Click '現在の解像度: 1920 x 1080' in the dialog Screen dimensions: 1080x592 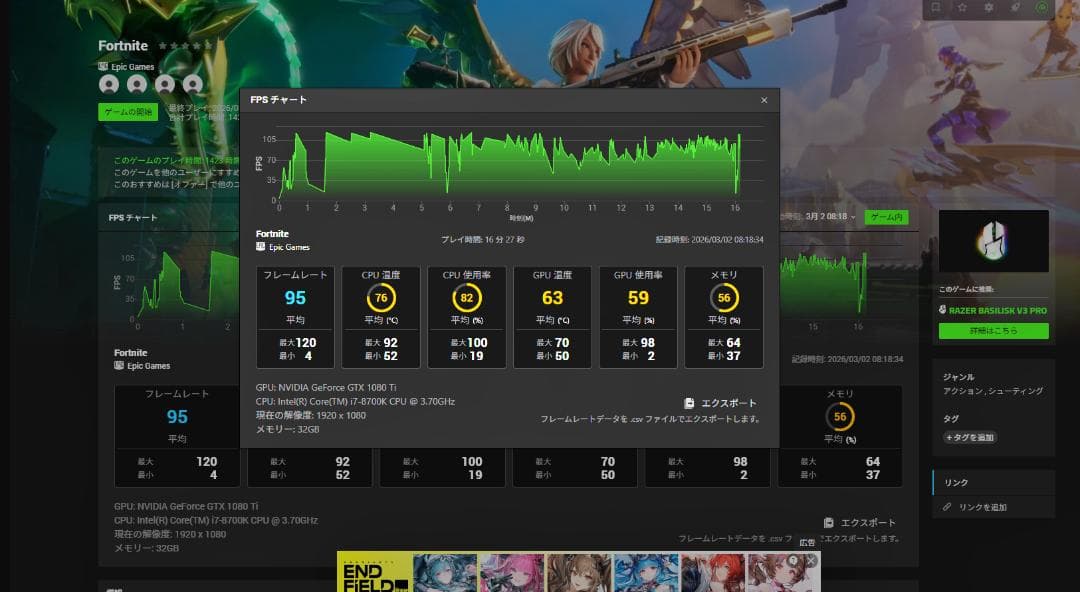click(x=311, y=416)
